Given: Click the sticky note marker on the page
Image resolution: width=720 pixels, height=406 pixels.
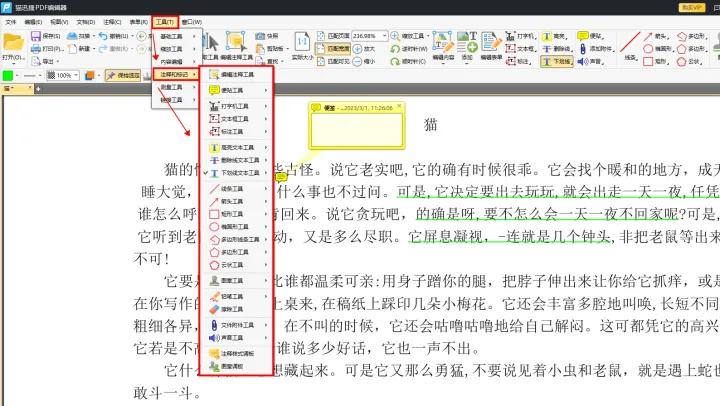Looking at the screenshot, I should (x=281, y=176).
